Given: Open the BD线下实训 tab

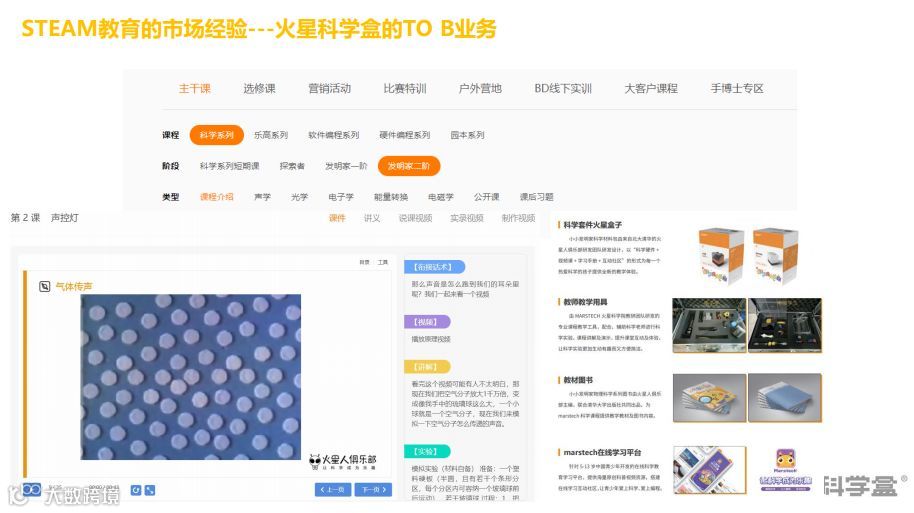Looking at the screenshot, I should [563, 89].
